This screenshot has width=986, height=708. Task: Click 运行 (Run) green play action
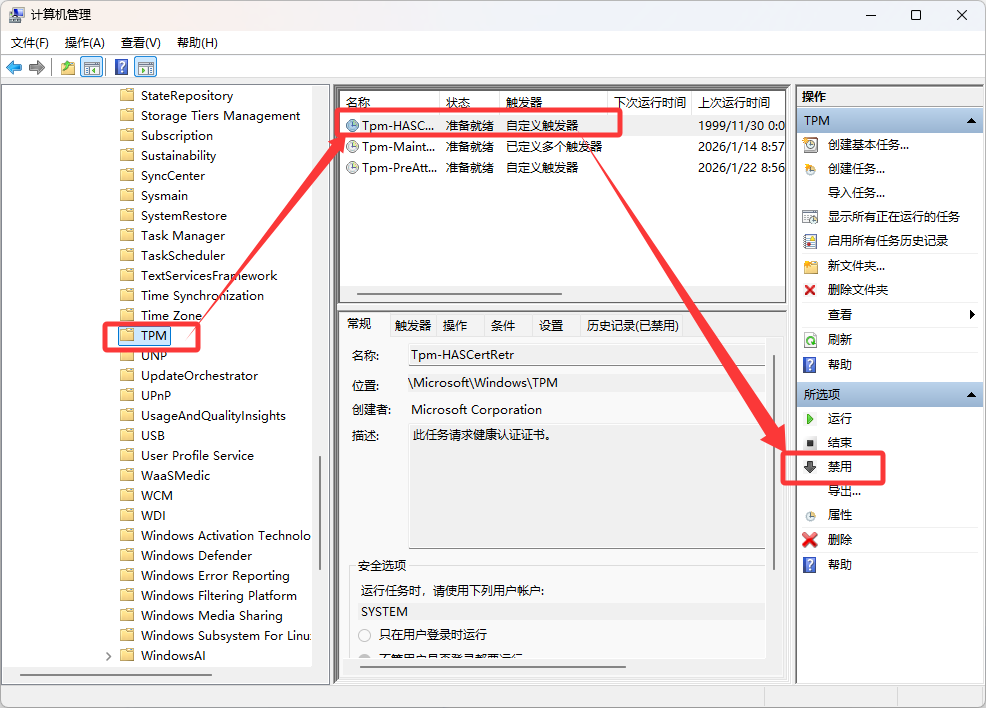[839, 418]
